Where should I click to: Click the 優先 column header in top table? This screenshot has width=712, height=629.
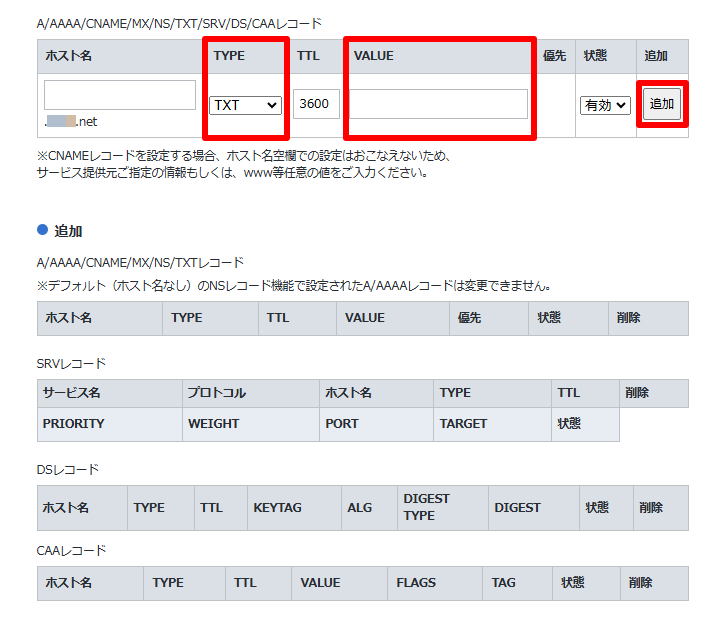pos(554,56)
